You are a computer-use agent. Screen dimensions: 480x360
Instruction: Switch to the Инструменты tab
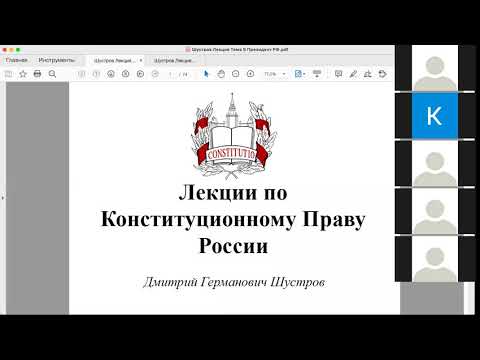[56, 60]
